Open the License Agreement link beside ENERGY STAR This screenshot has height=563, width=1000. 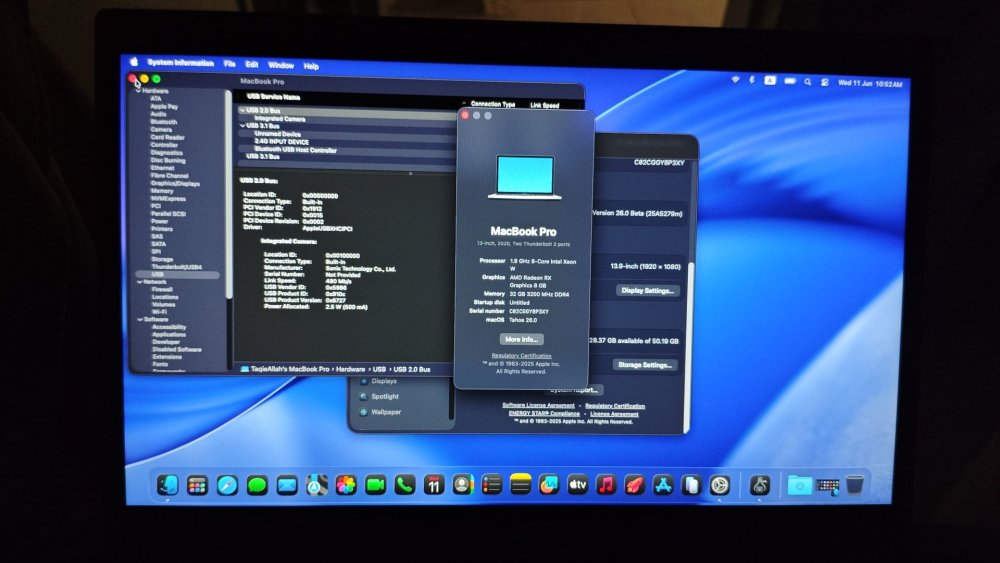(x=614, y=414)
